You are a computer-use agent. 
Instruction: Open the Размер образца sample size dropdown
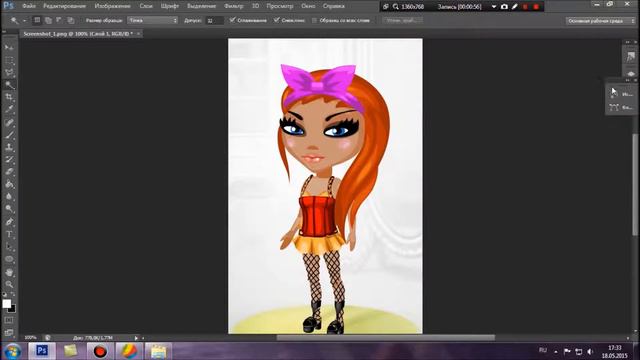click(153, 20)
